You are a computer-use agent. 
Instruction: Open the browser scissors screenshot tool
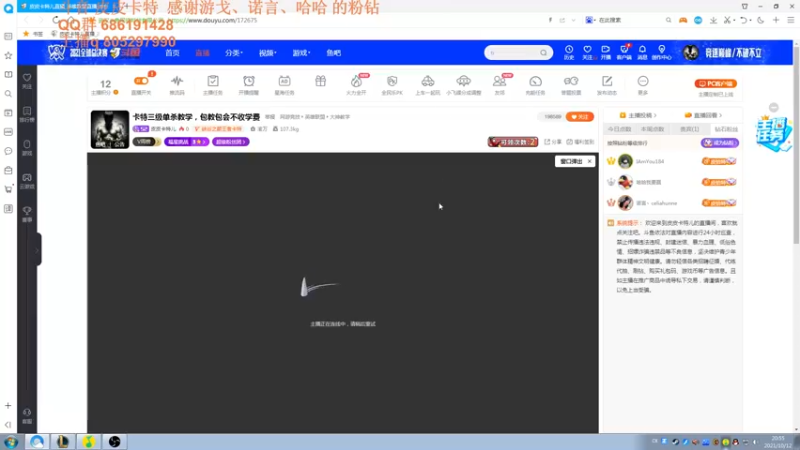coord(727,20)
